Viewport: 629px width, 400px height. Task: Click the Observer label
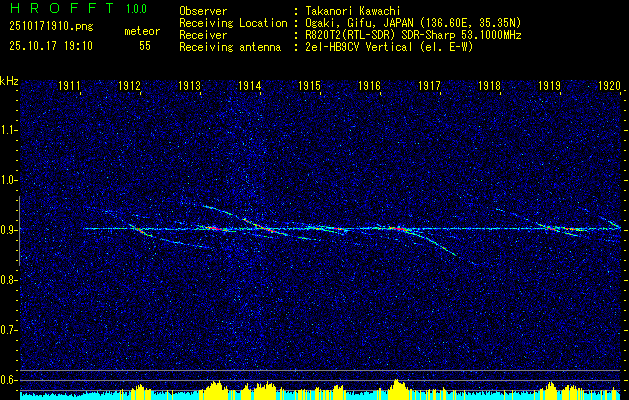[203, 11]
